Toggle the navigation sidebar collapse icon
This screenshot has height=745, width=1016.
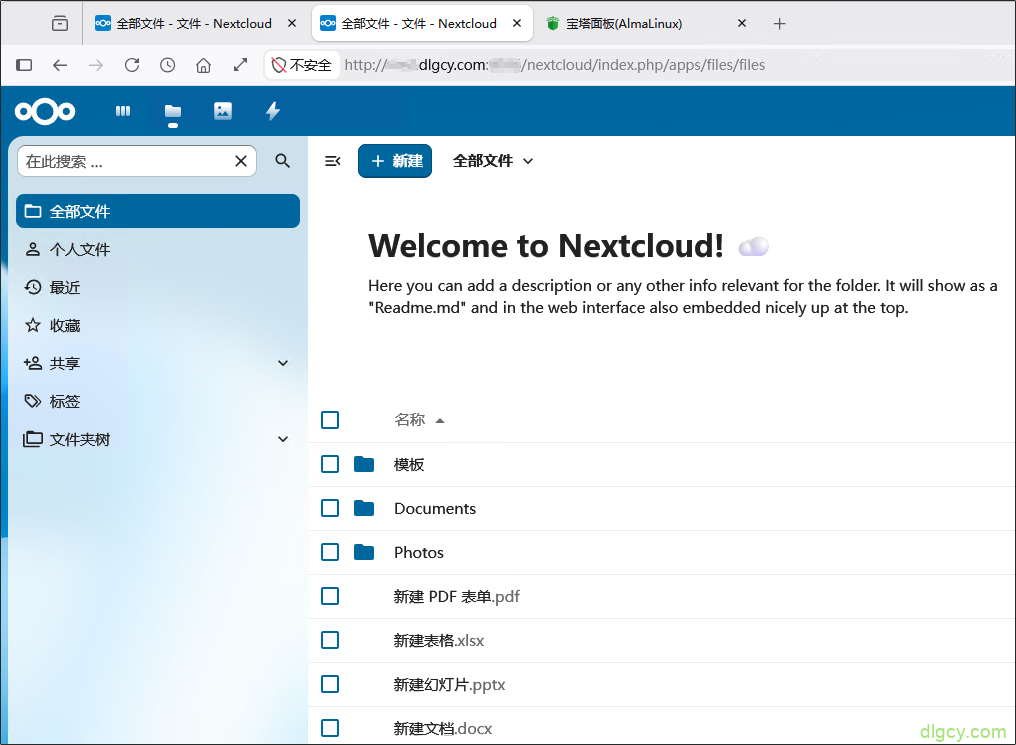pos(332,161)
